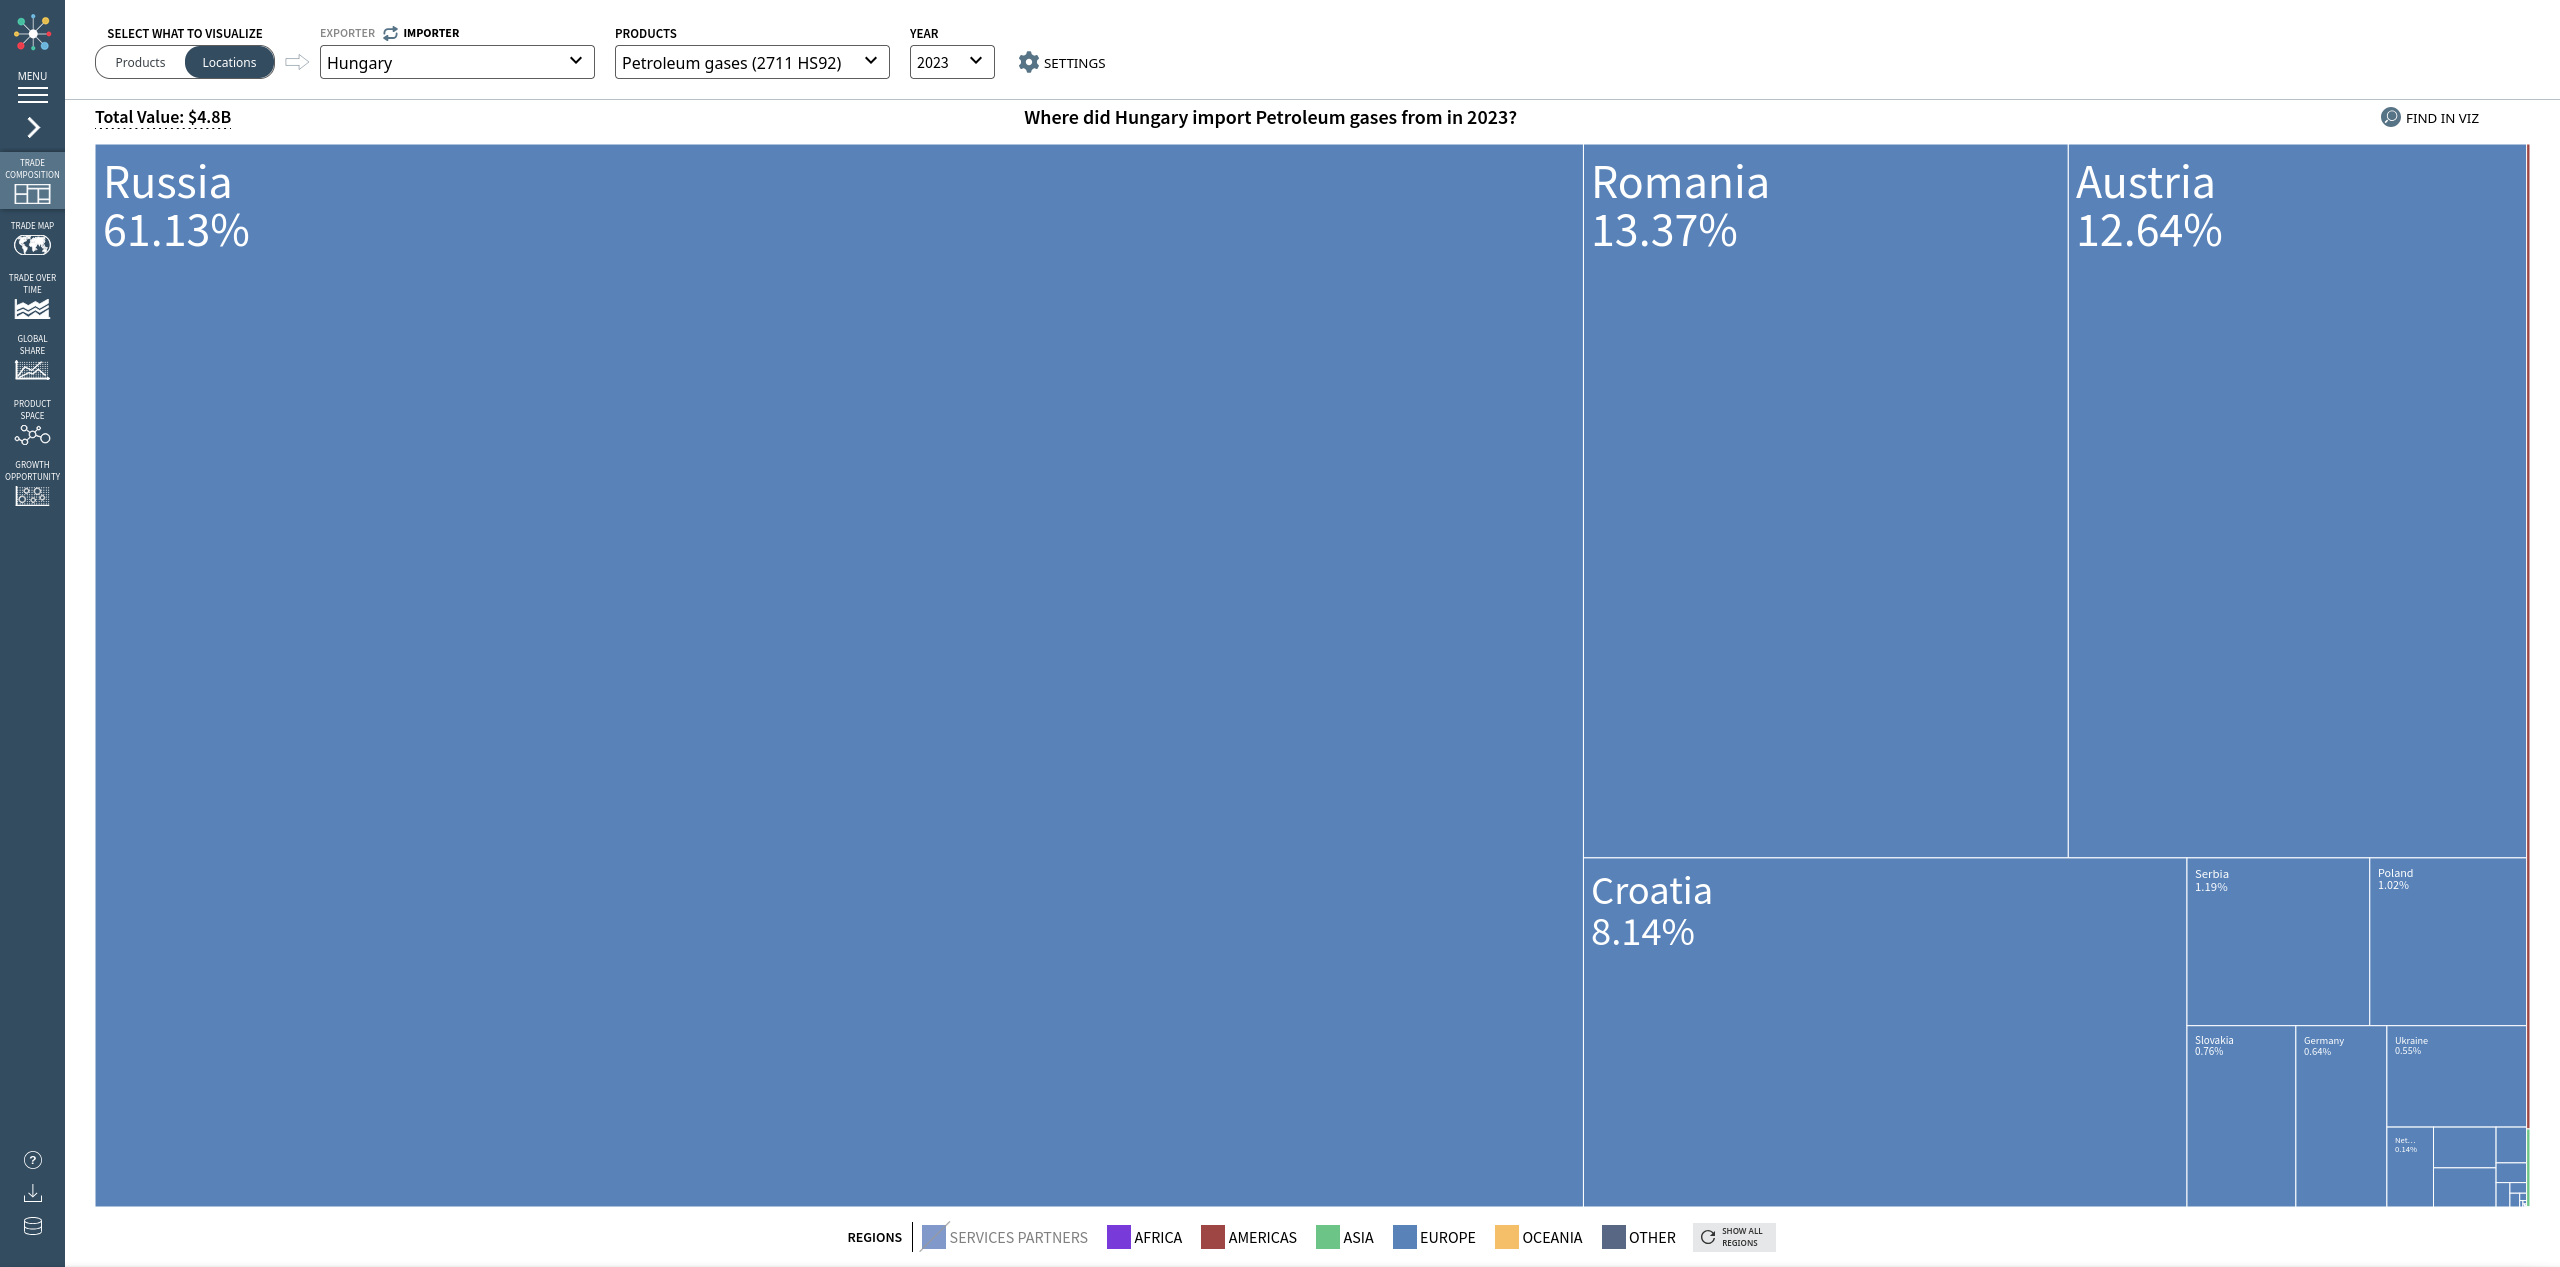Click the help question mark icon
This screenshot has height=1267, width=2560.
coord(32,1160)
